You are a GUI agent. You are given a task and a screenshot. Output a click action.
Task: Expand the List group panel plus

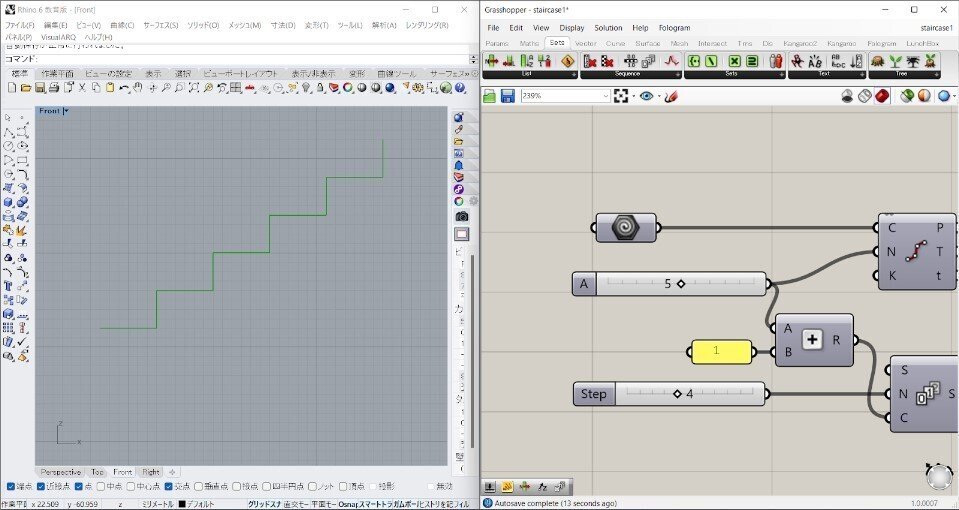point(574,75)
